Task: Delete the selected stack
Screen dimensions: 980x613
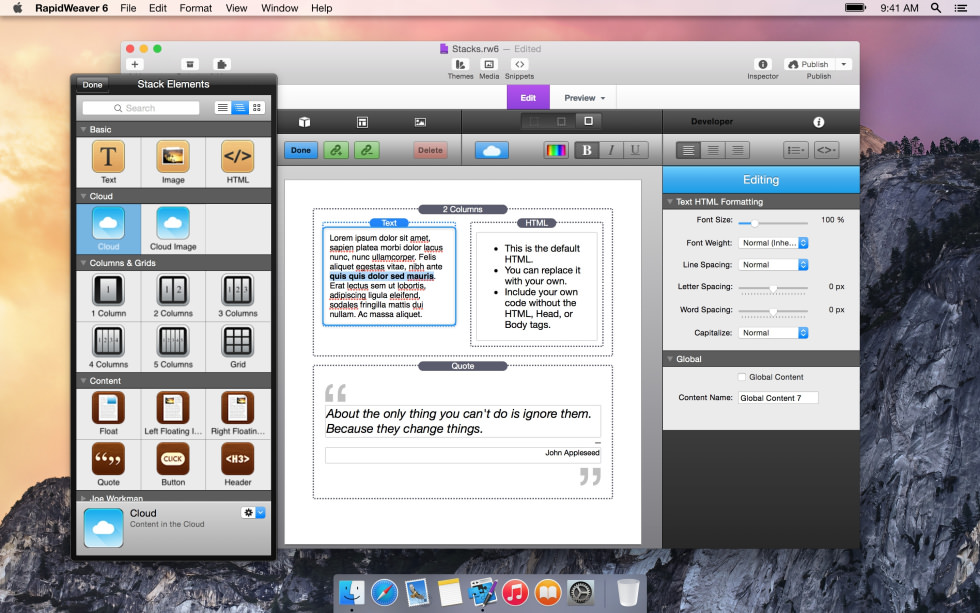Action: point(430,150)
